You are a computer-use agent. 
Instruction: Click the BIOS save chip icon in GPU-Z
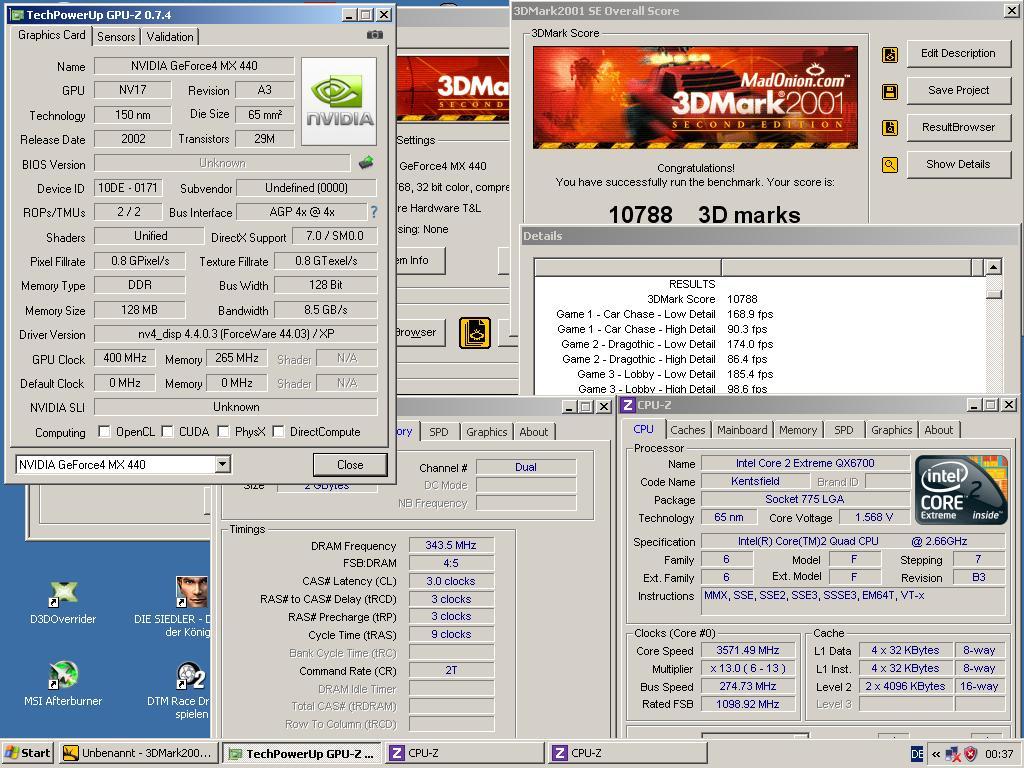click(x=366, y=163)
